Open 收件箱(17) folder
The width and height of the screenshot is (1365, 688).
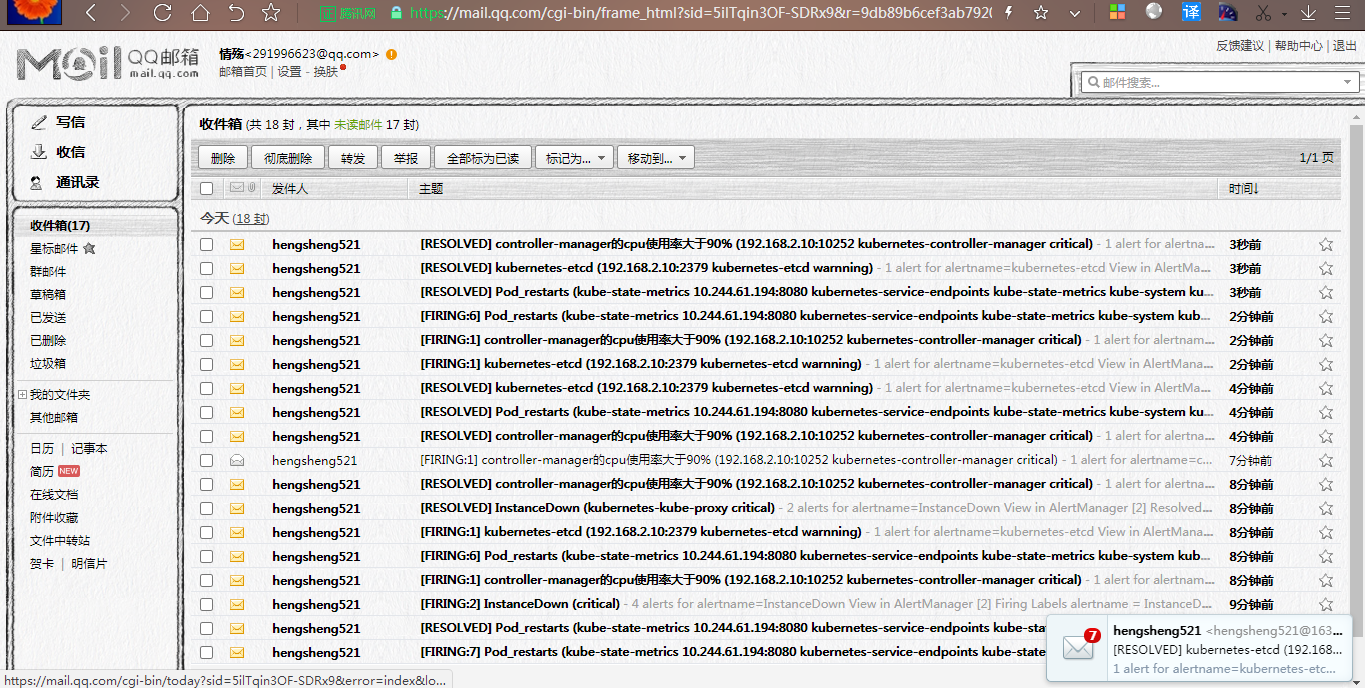point(60,226)
